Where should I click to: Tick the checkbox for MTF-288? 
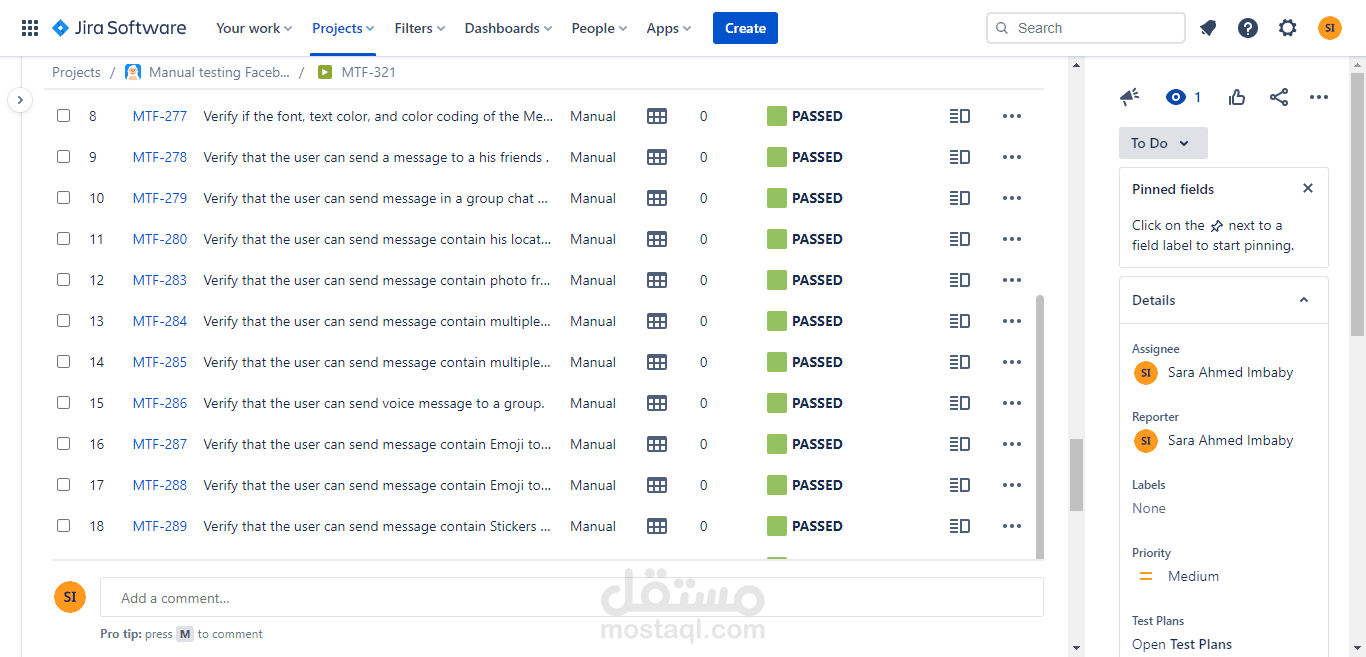point(63,485)
